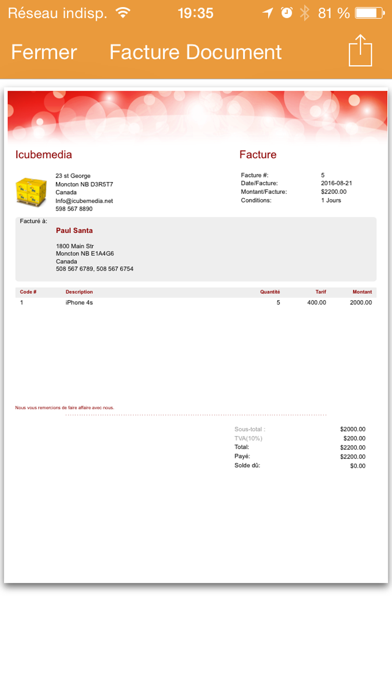Select the Solde dû $0.00 amount
Screen dimensions: 392x696
tap(358, 466)
